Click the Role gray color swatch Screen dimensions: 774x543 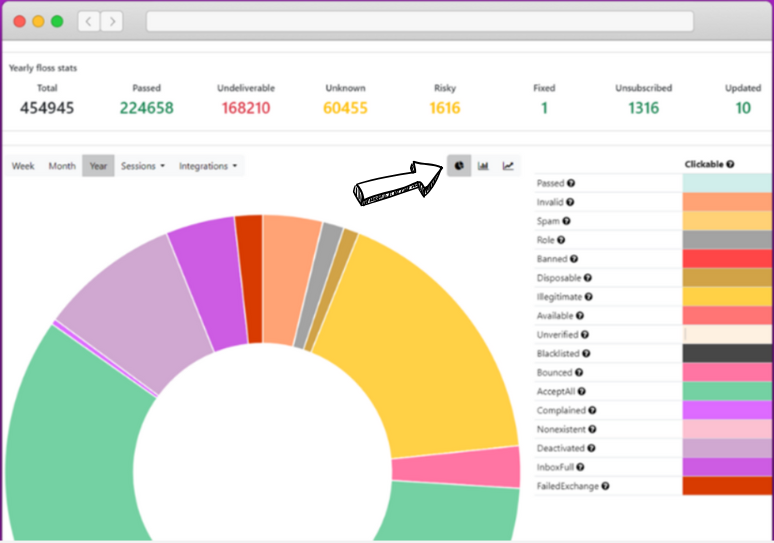click(728, 240)
